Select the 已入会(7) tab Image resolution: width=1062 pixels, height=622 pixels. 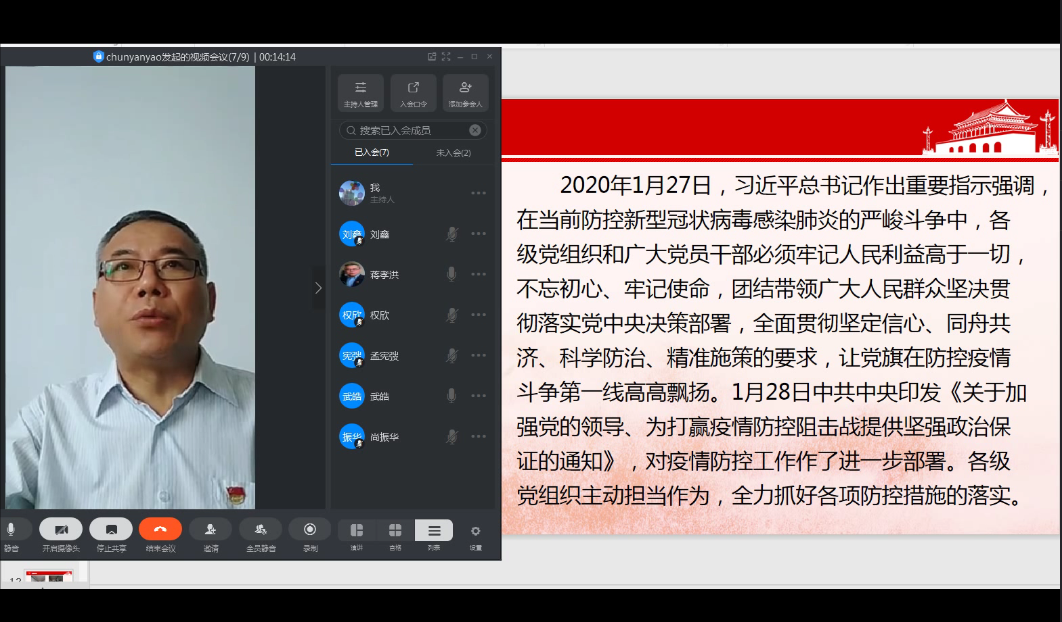pos(372,153)
